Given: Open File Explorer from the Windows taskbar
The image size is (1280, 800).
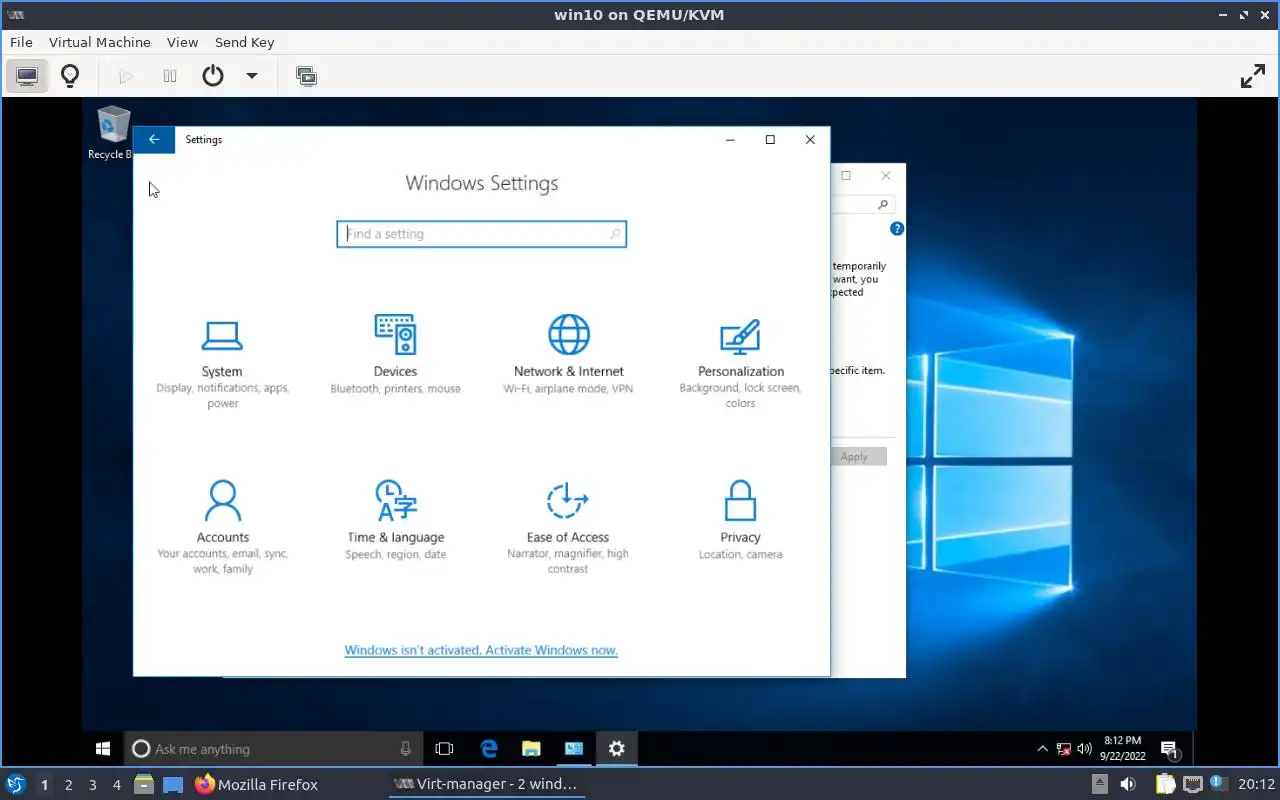Looking at the screenshot, I should coord(531,748).
